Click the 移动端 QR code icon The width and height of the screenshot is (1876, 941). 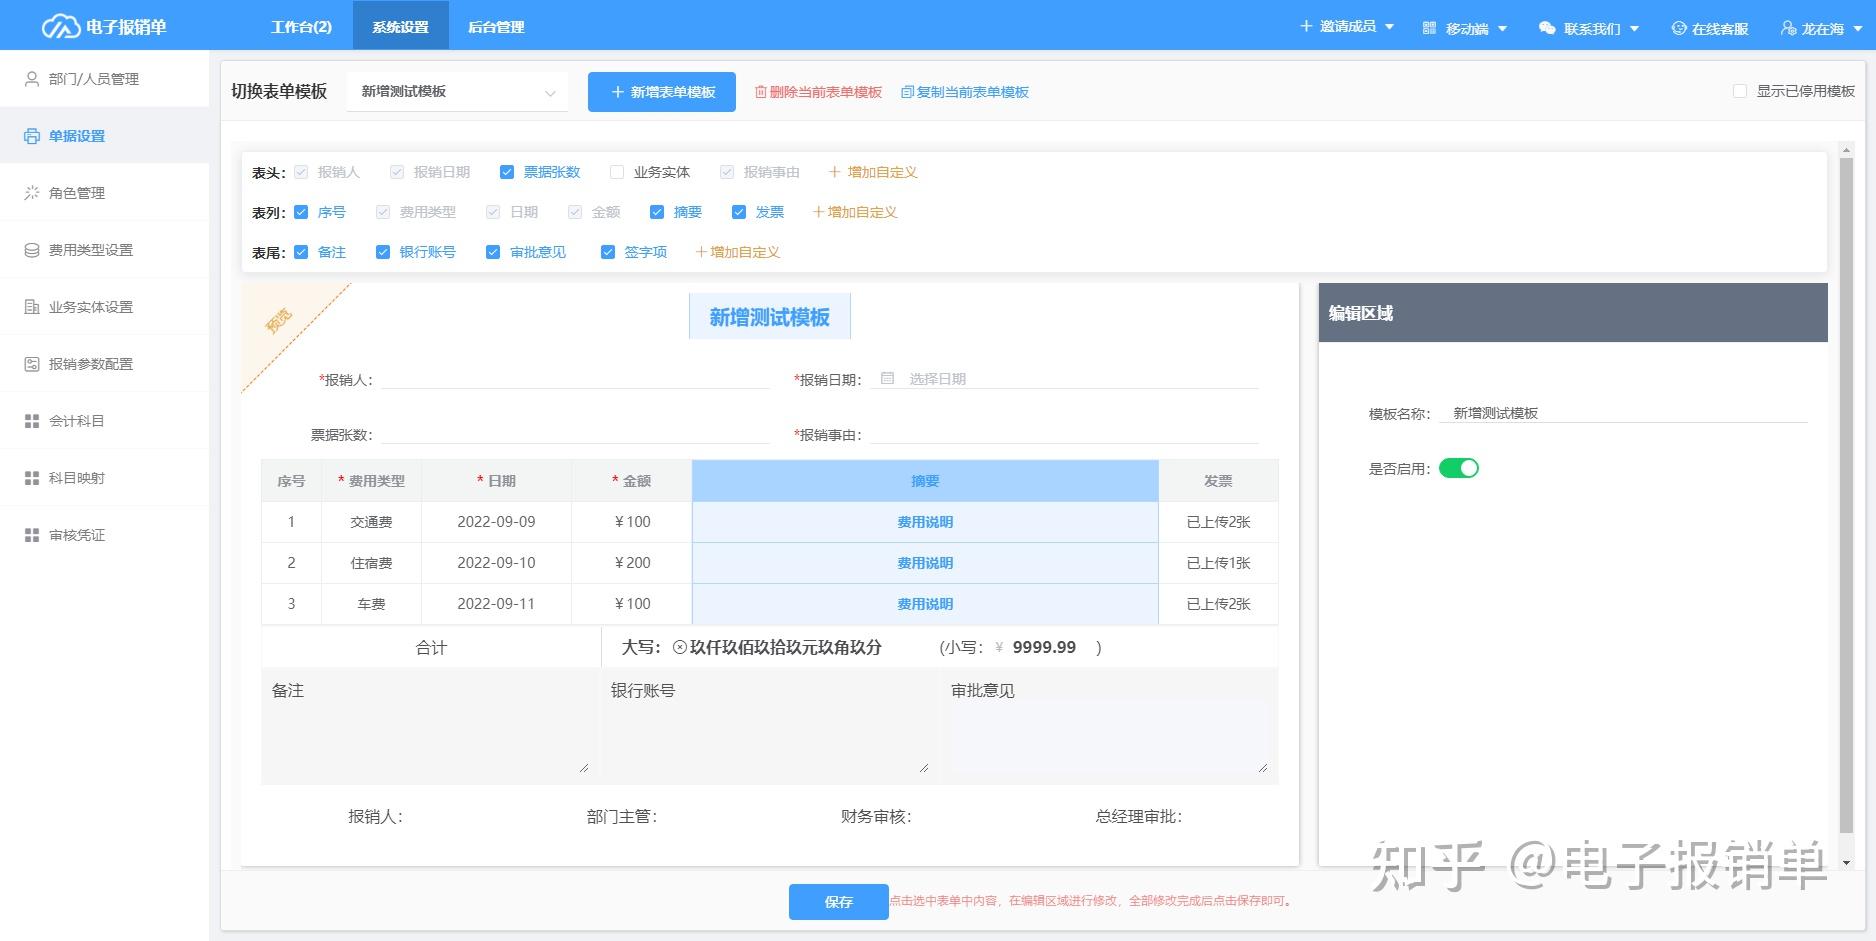[1429, 28]
